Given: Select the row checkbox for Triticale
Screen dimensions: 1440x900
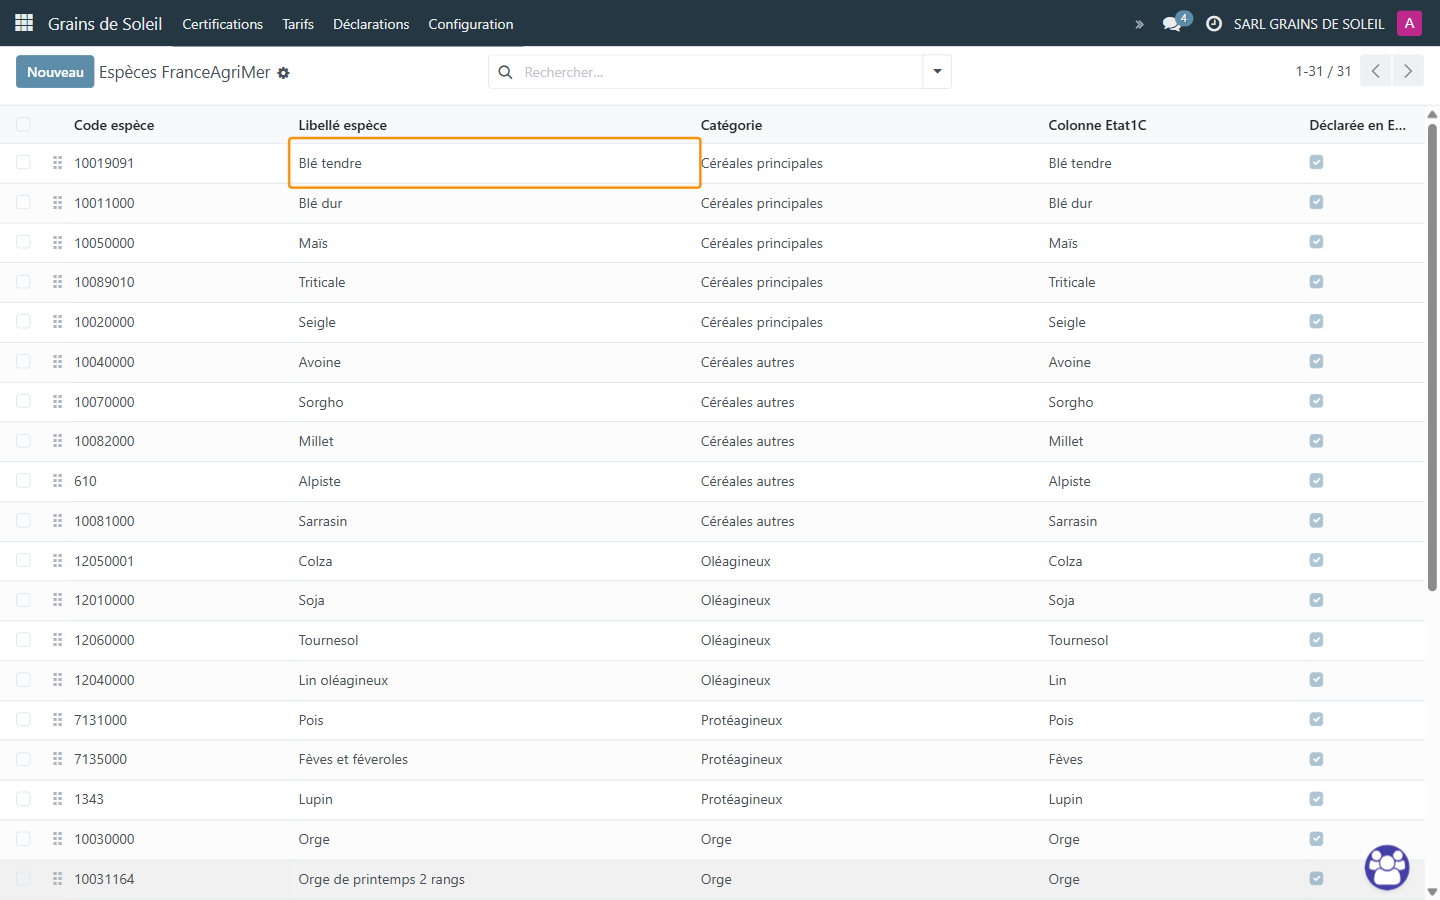Looking at the screenshot, I should (x=23, y=282).
